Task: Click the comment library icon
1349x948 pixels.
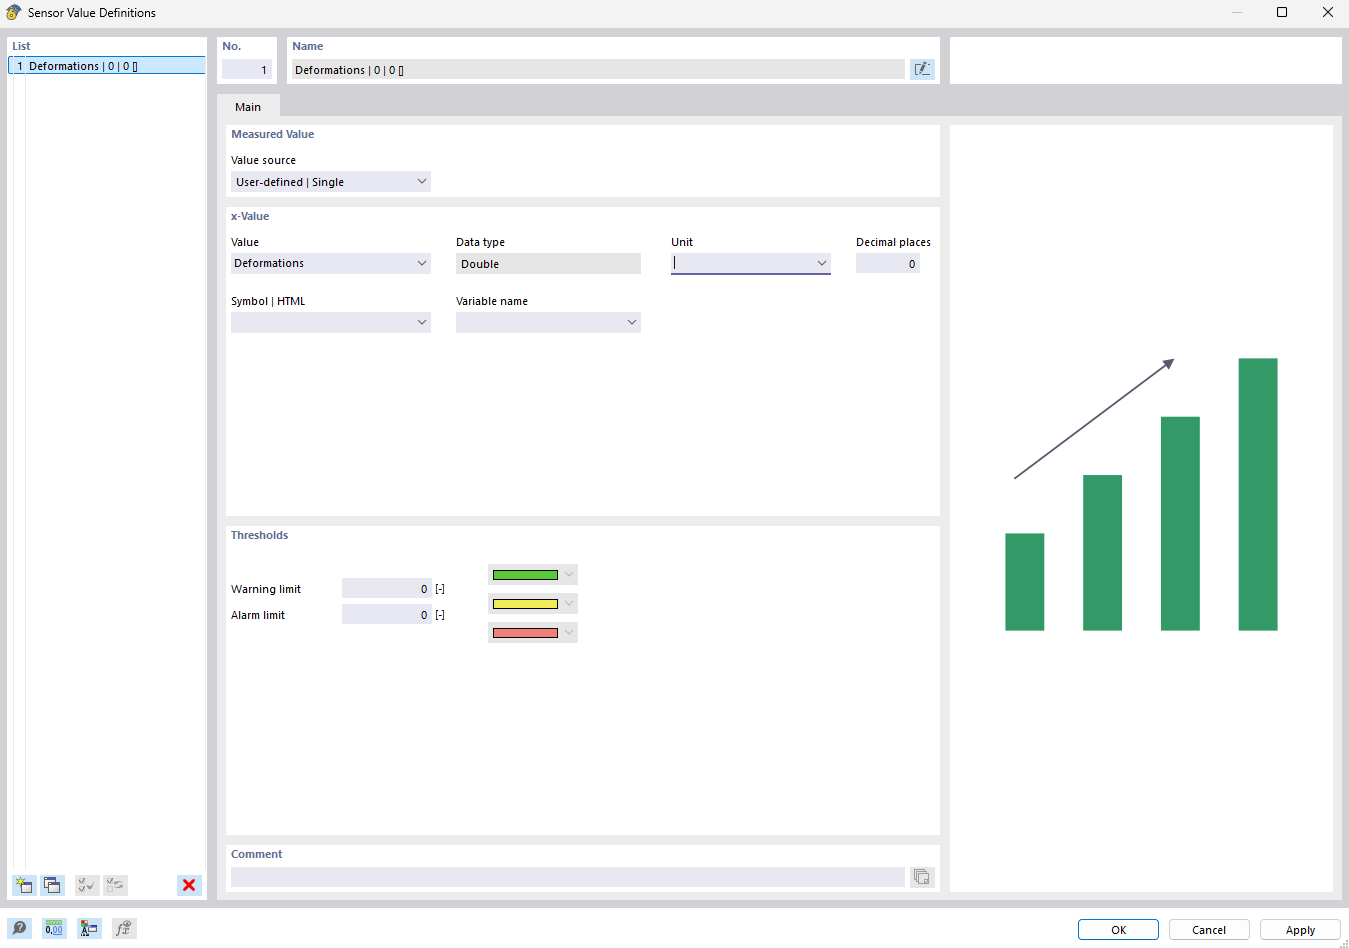Action: [922, 877]
